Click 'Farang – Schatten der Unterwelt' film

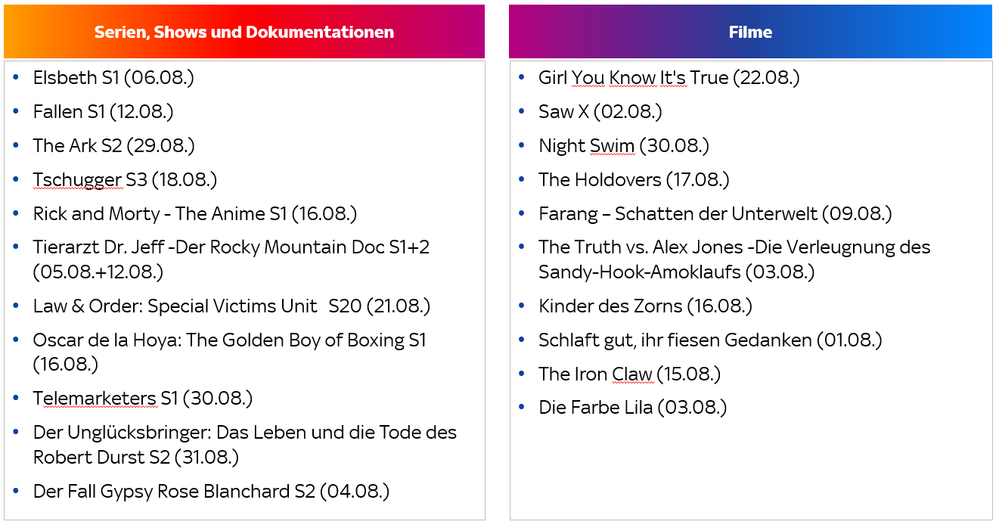[x=715, y=214]
